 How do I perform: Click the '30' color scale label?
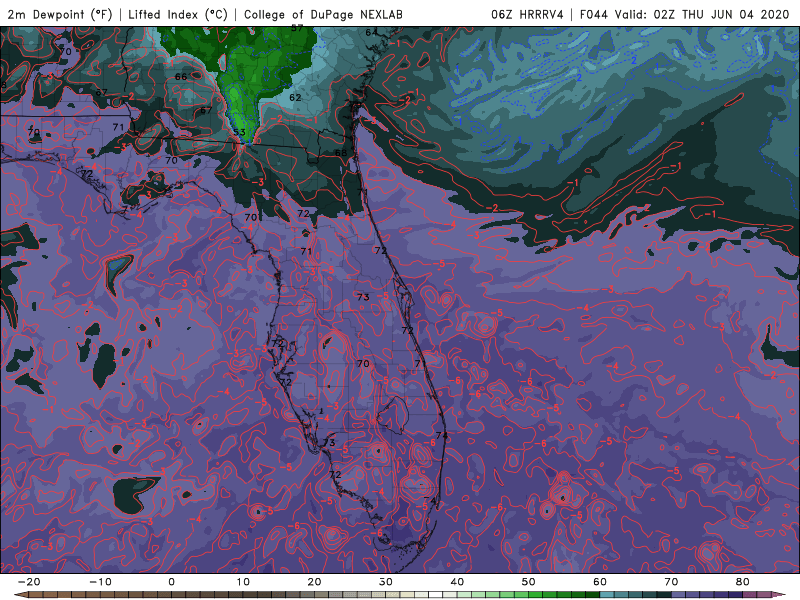(x=386, y=582)
